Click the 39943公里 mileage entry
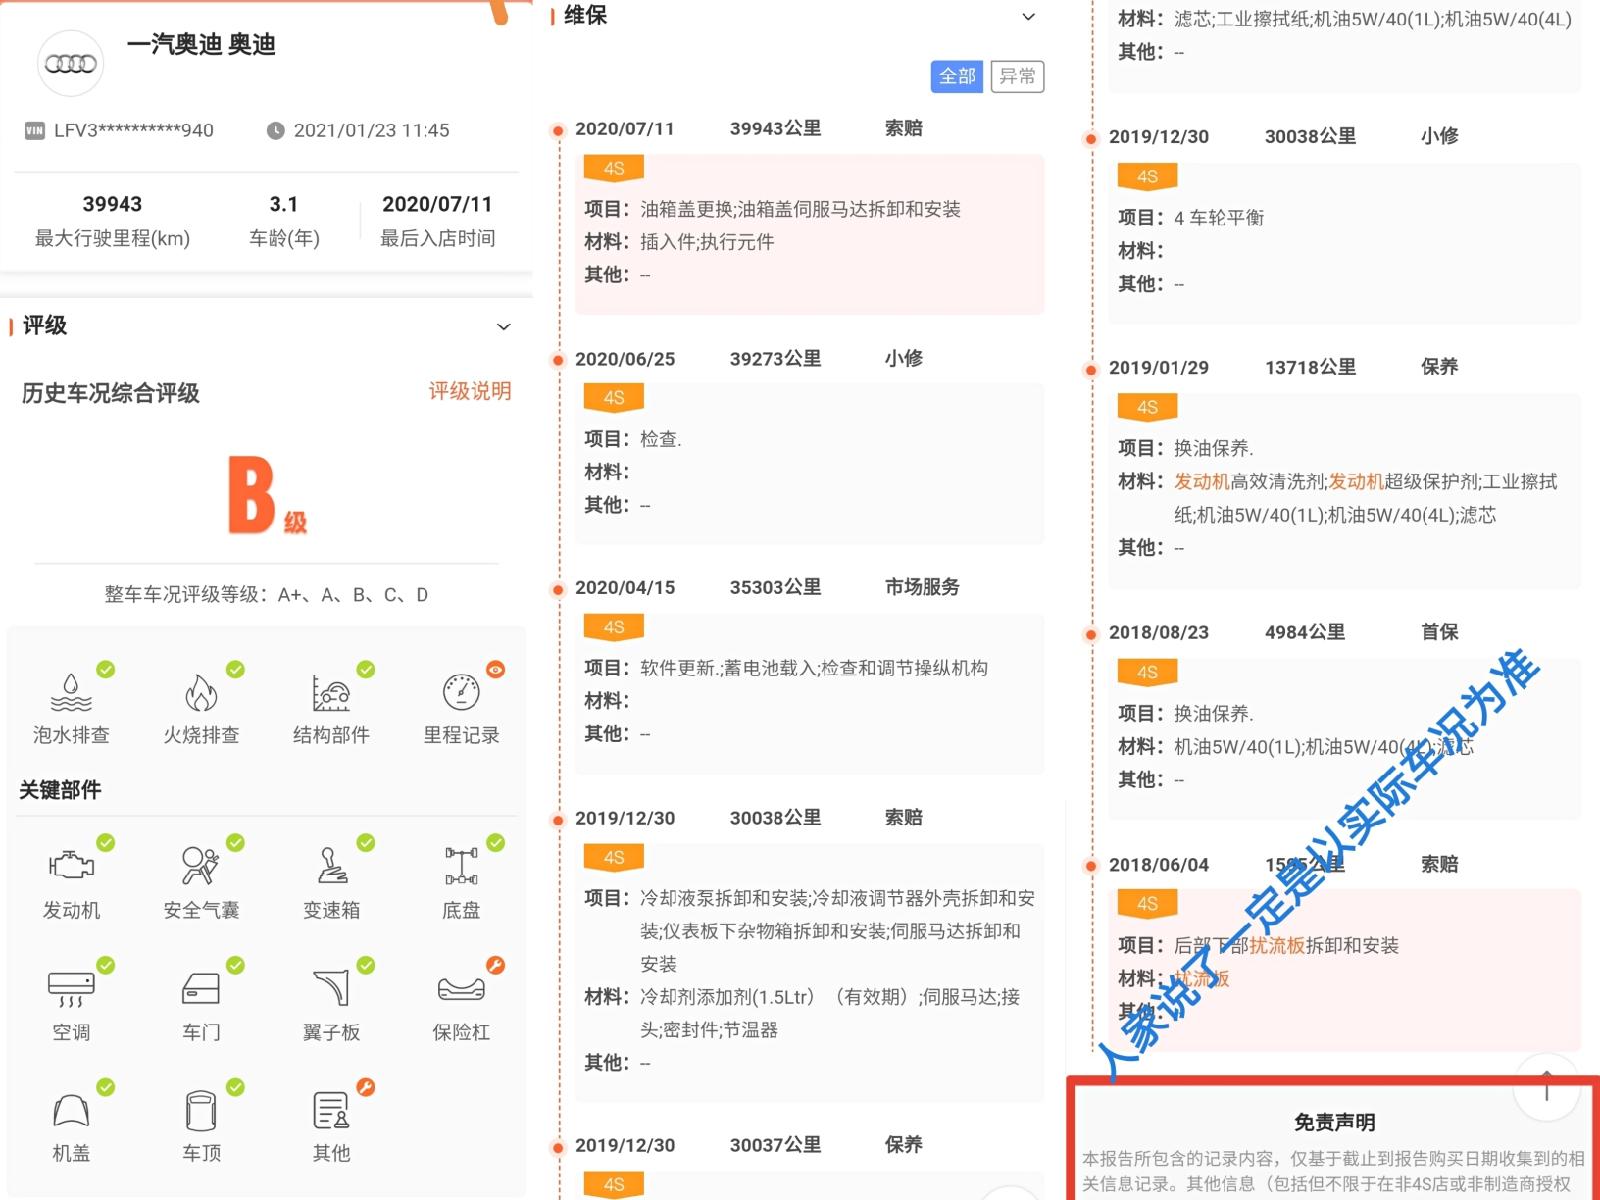Image resolution: width=1600 pixels, height=1200 pixels. click(x=775, y=128)
